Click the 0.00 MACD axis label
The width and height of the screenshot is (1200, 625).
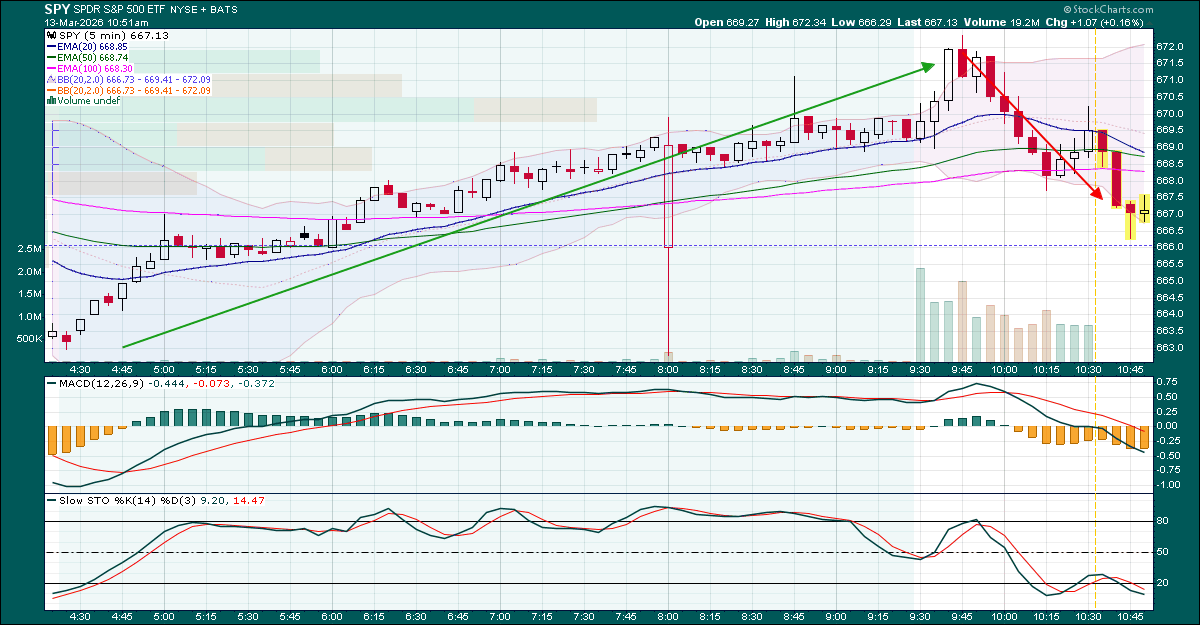tap(1167, 425)
